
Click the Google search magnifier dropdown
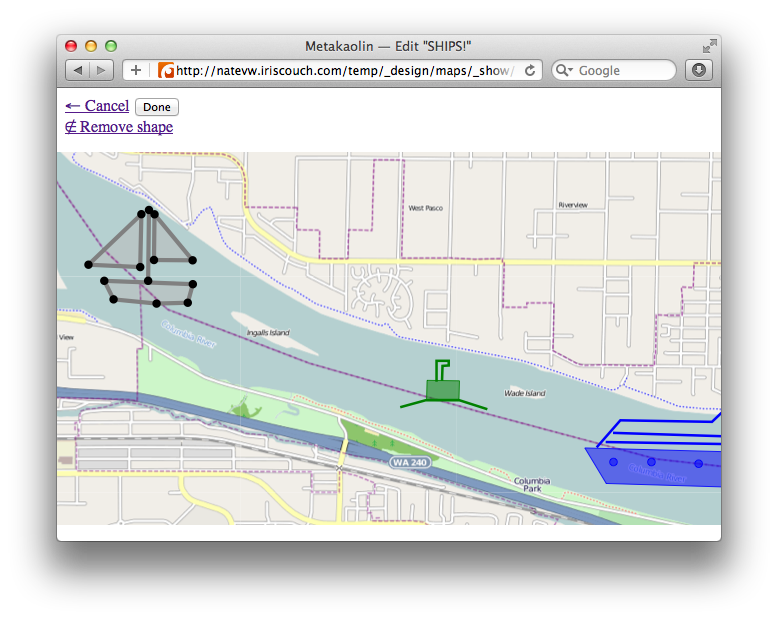click(x=564, y=70)
